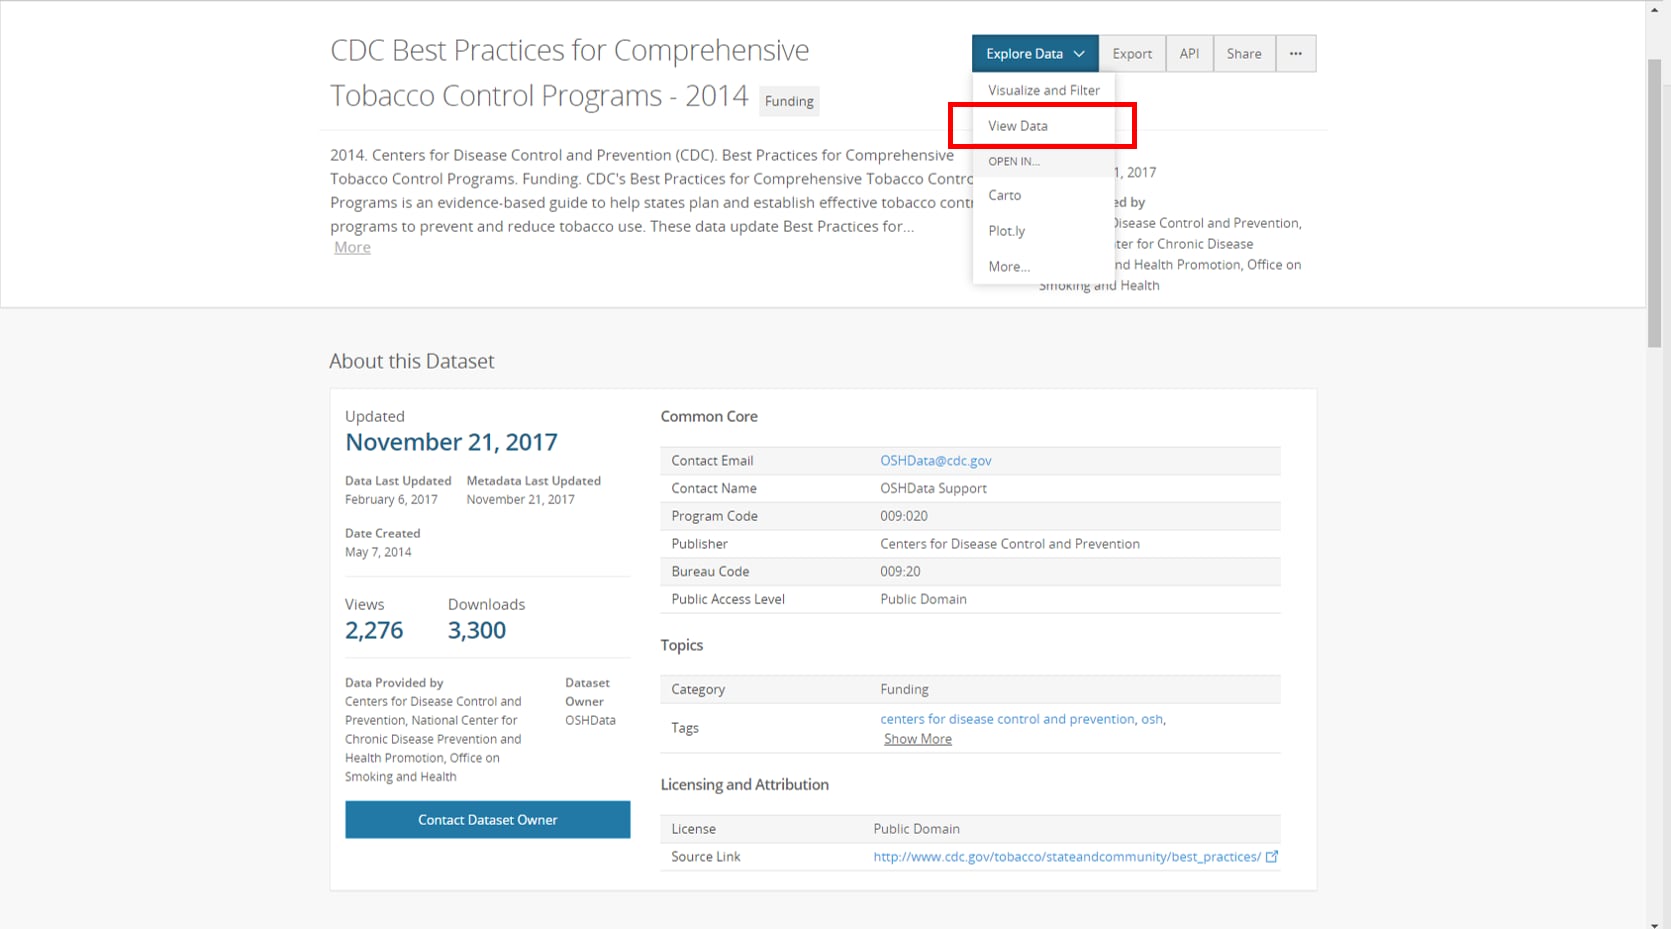Viewport: 1671px width, 929px height.
Task: Open the more options ellipsis menu
Action: (x=1296, y=54)
